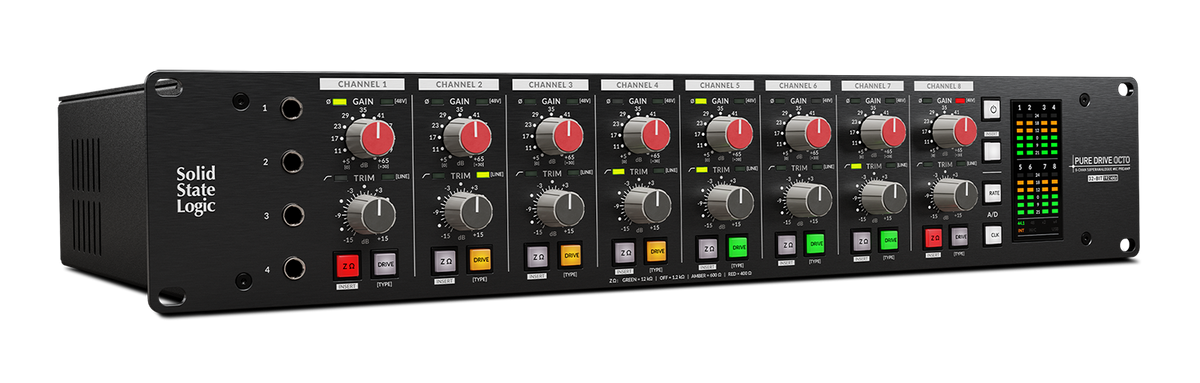
Task: Click the CLK clock button
Action: pyautogui.click(x=994, y=235)
